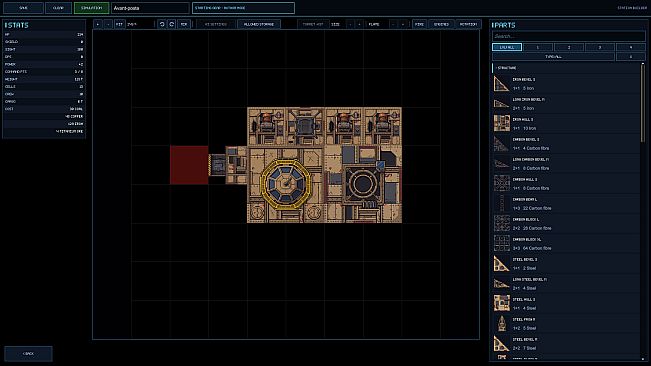Click the Cargo stat row

(44, 102)
